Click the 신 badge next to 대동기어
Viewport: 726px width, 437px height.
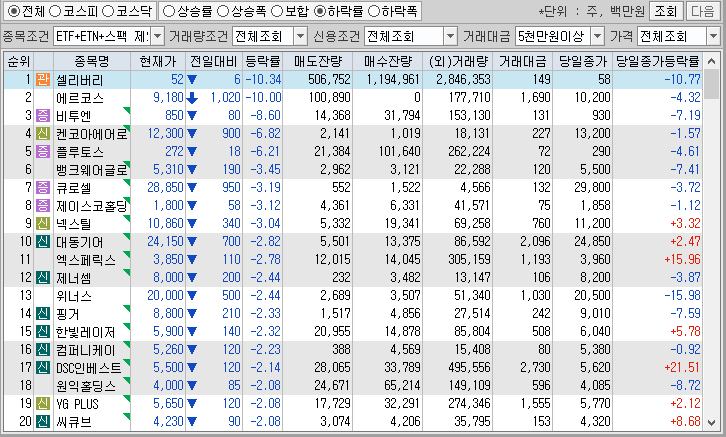[x=43, y=242]
